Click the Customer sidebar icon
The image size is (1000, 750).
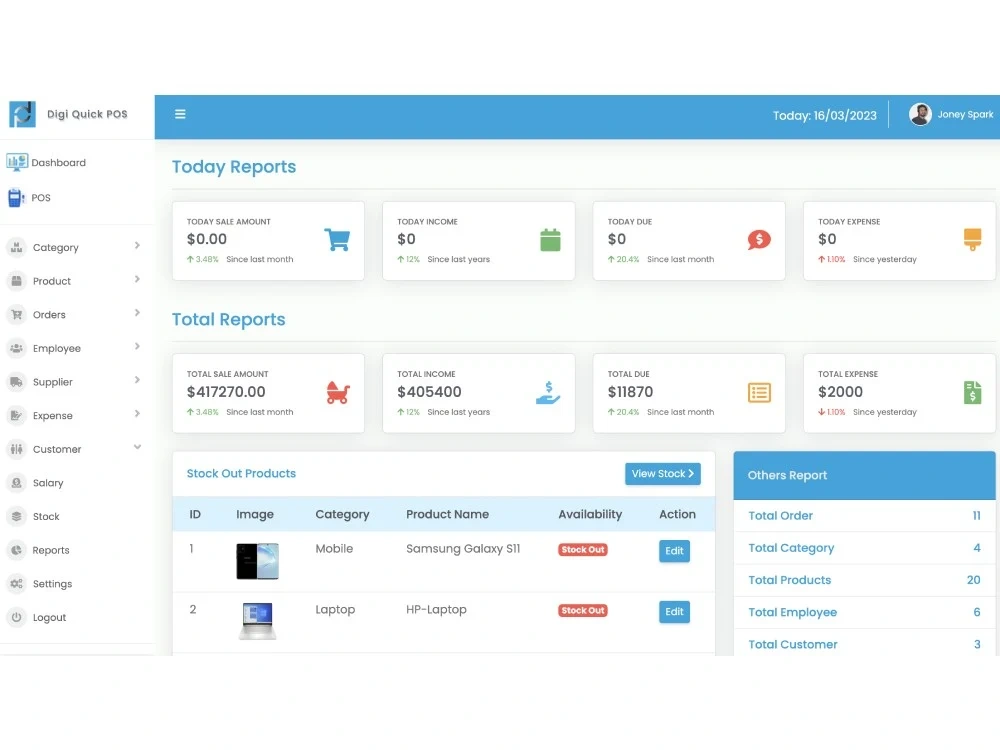(17, 449)
